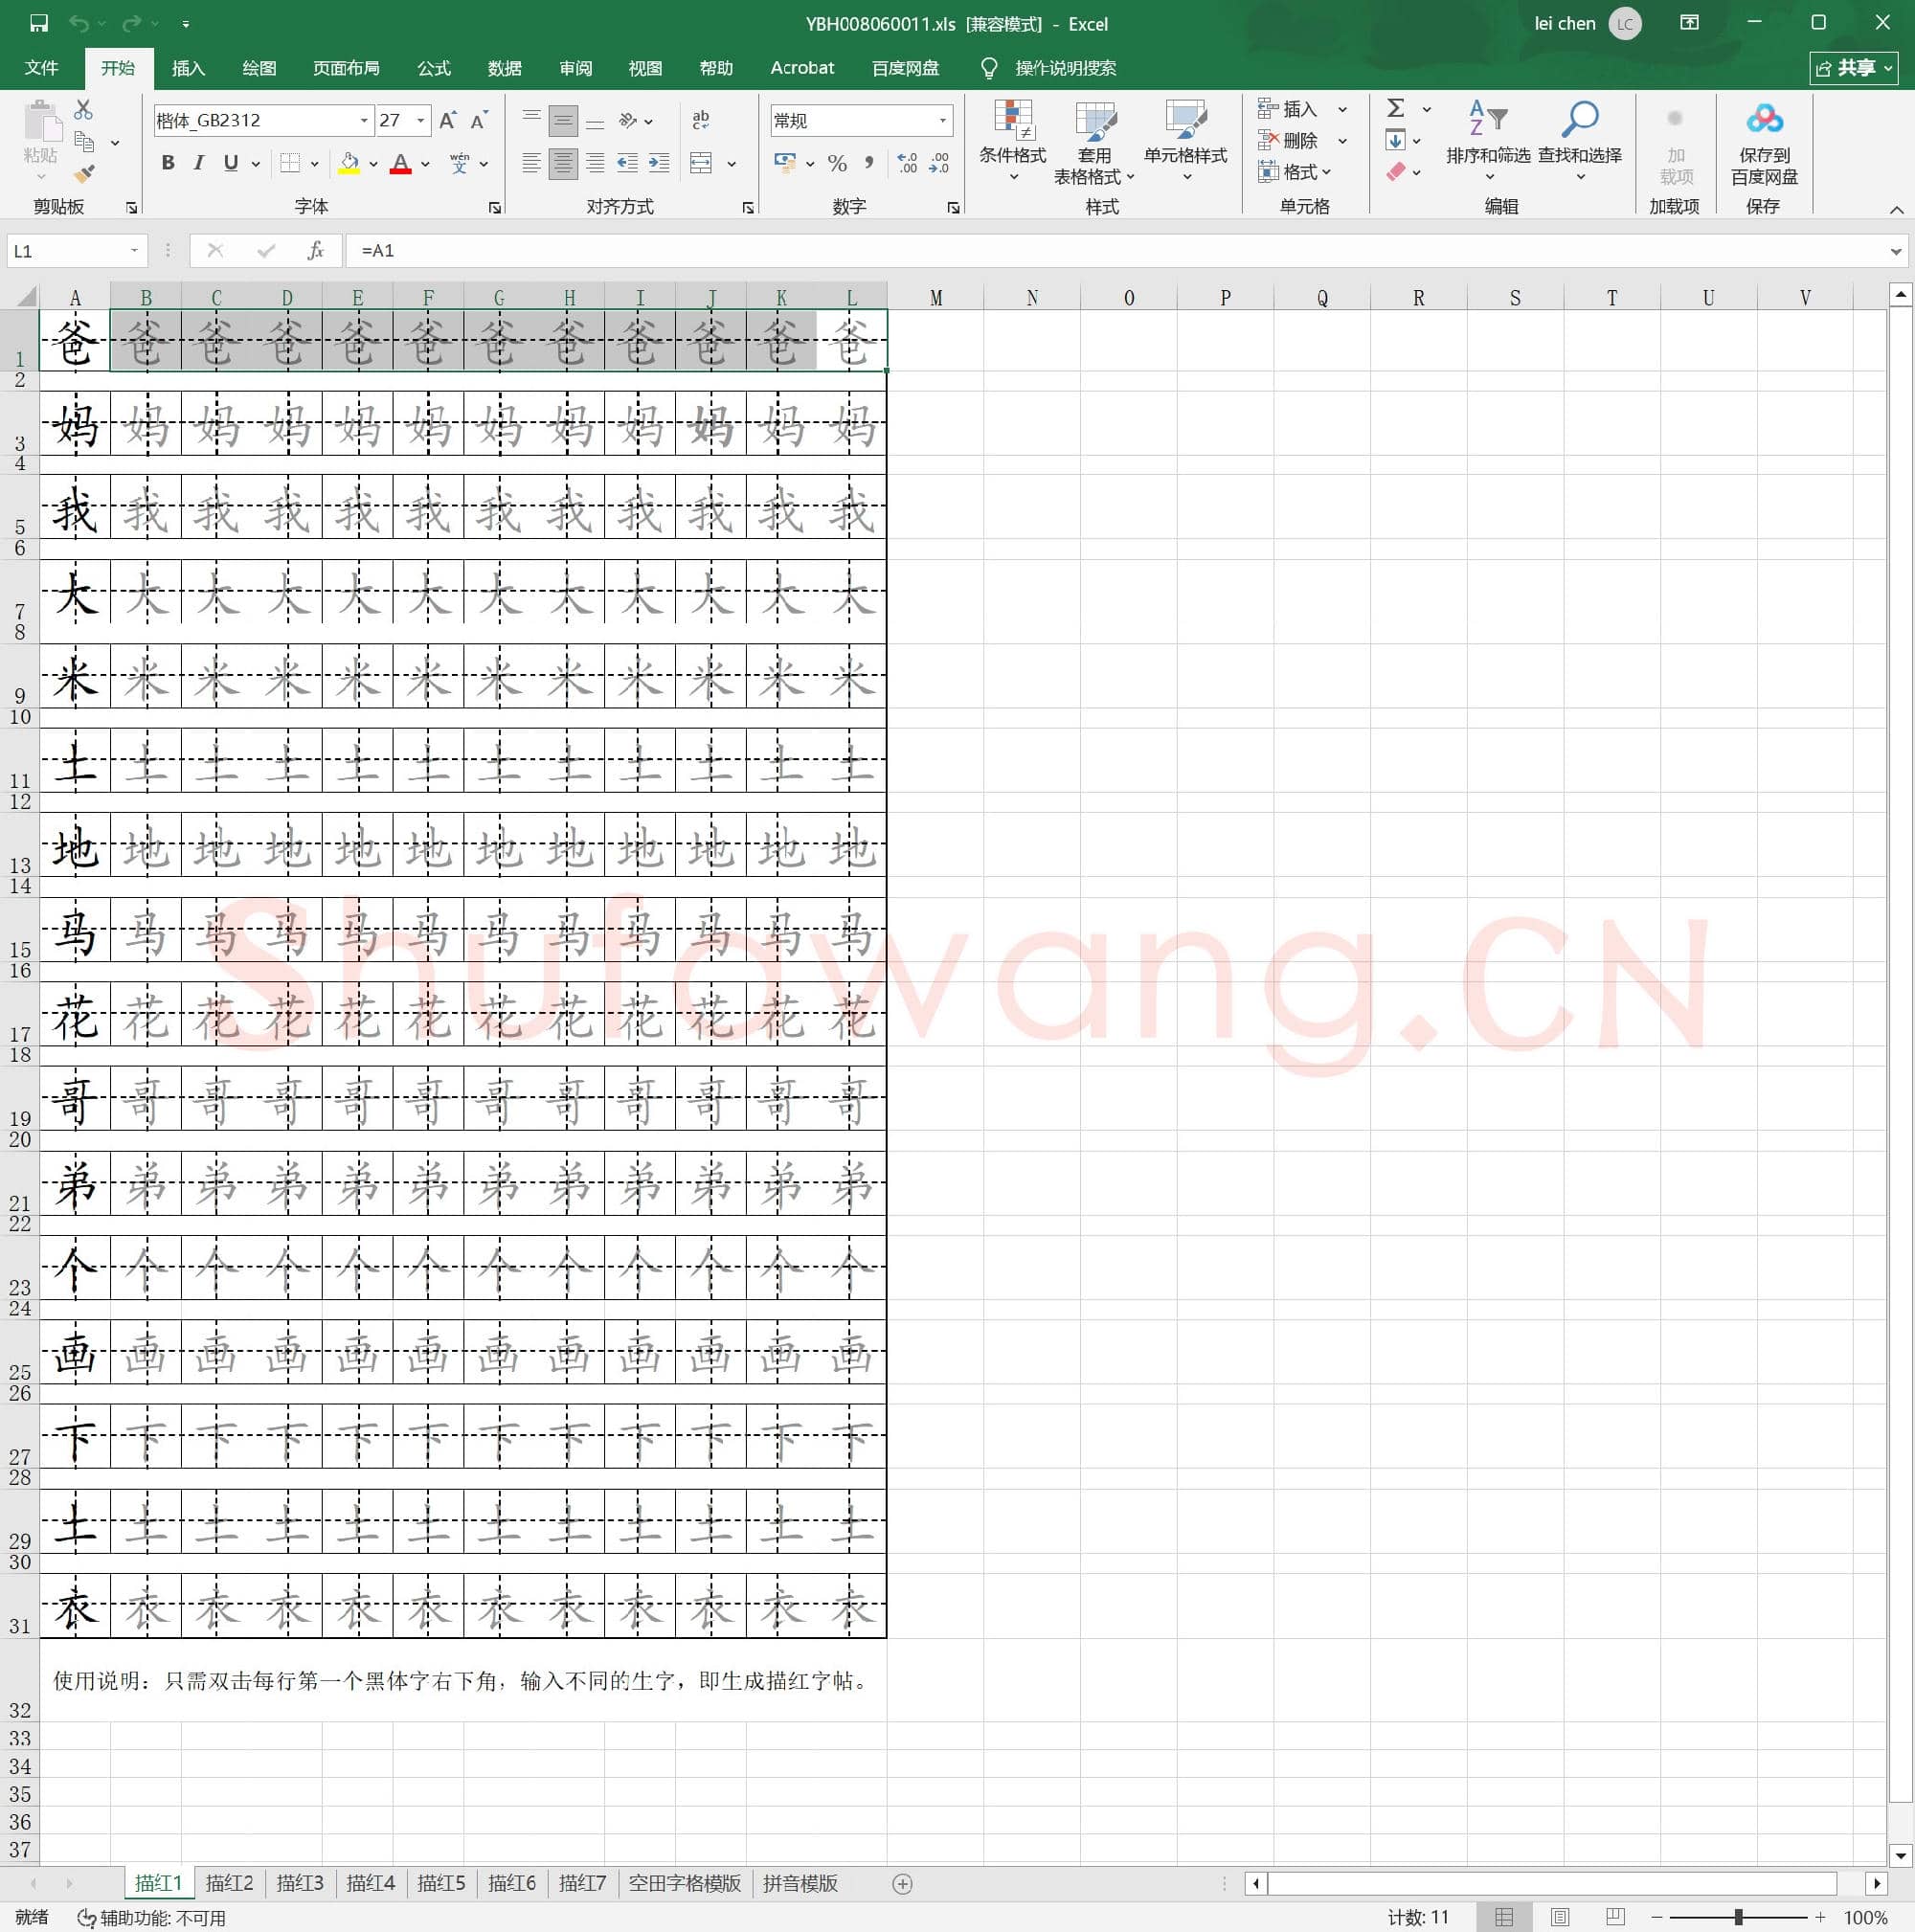Toggle Bold formatting
This screenshot has width=1915, height=1932.
[x=168, y=163]
